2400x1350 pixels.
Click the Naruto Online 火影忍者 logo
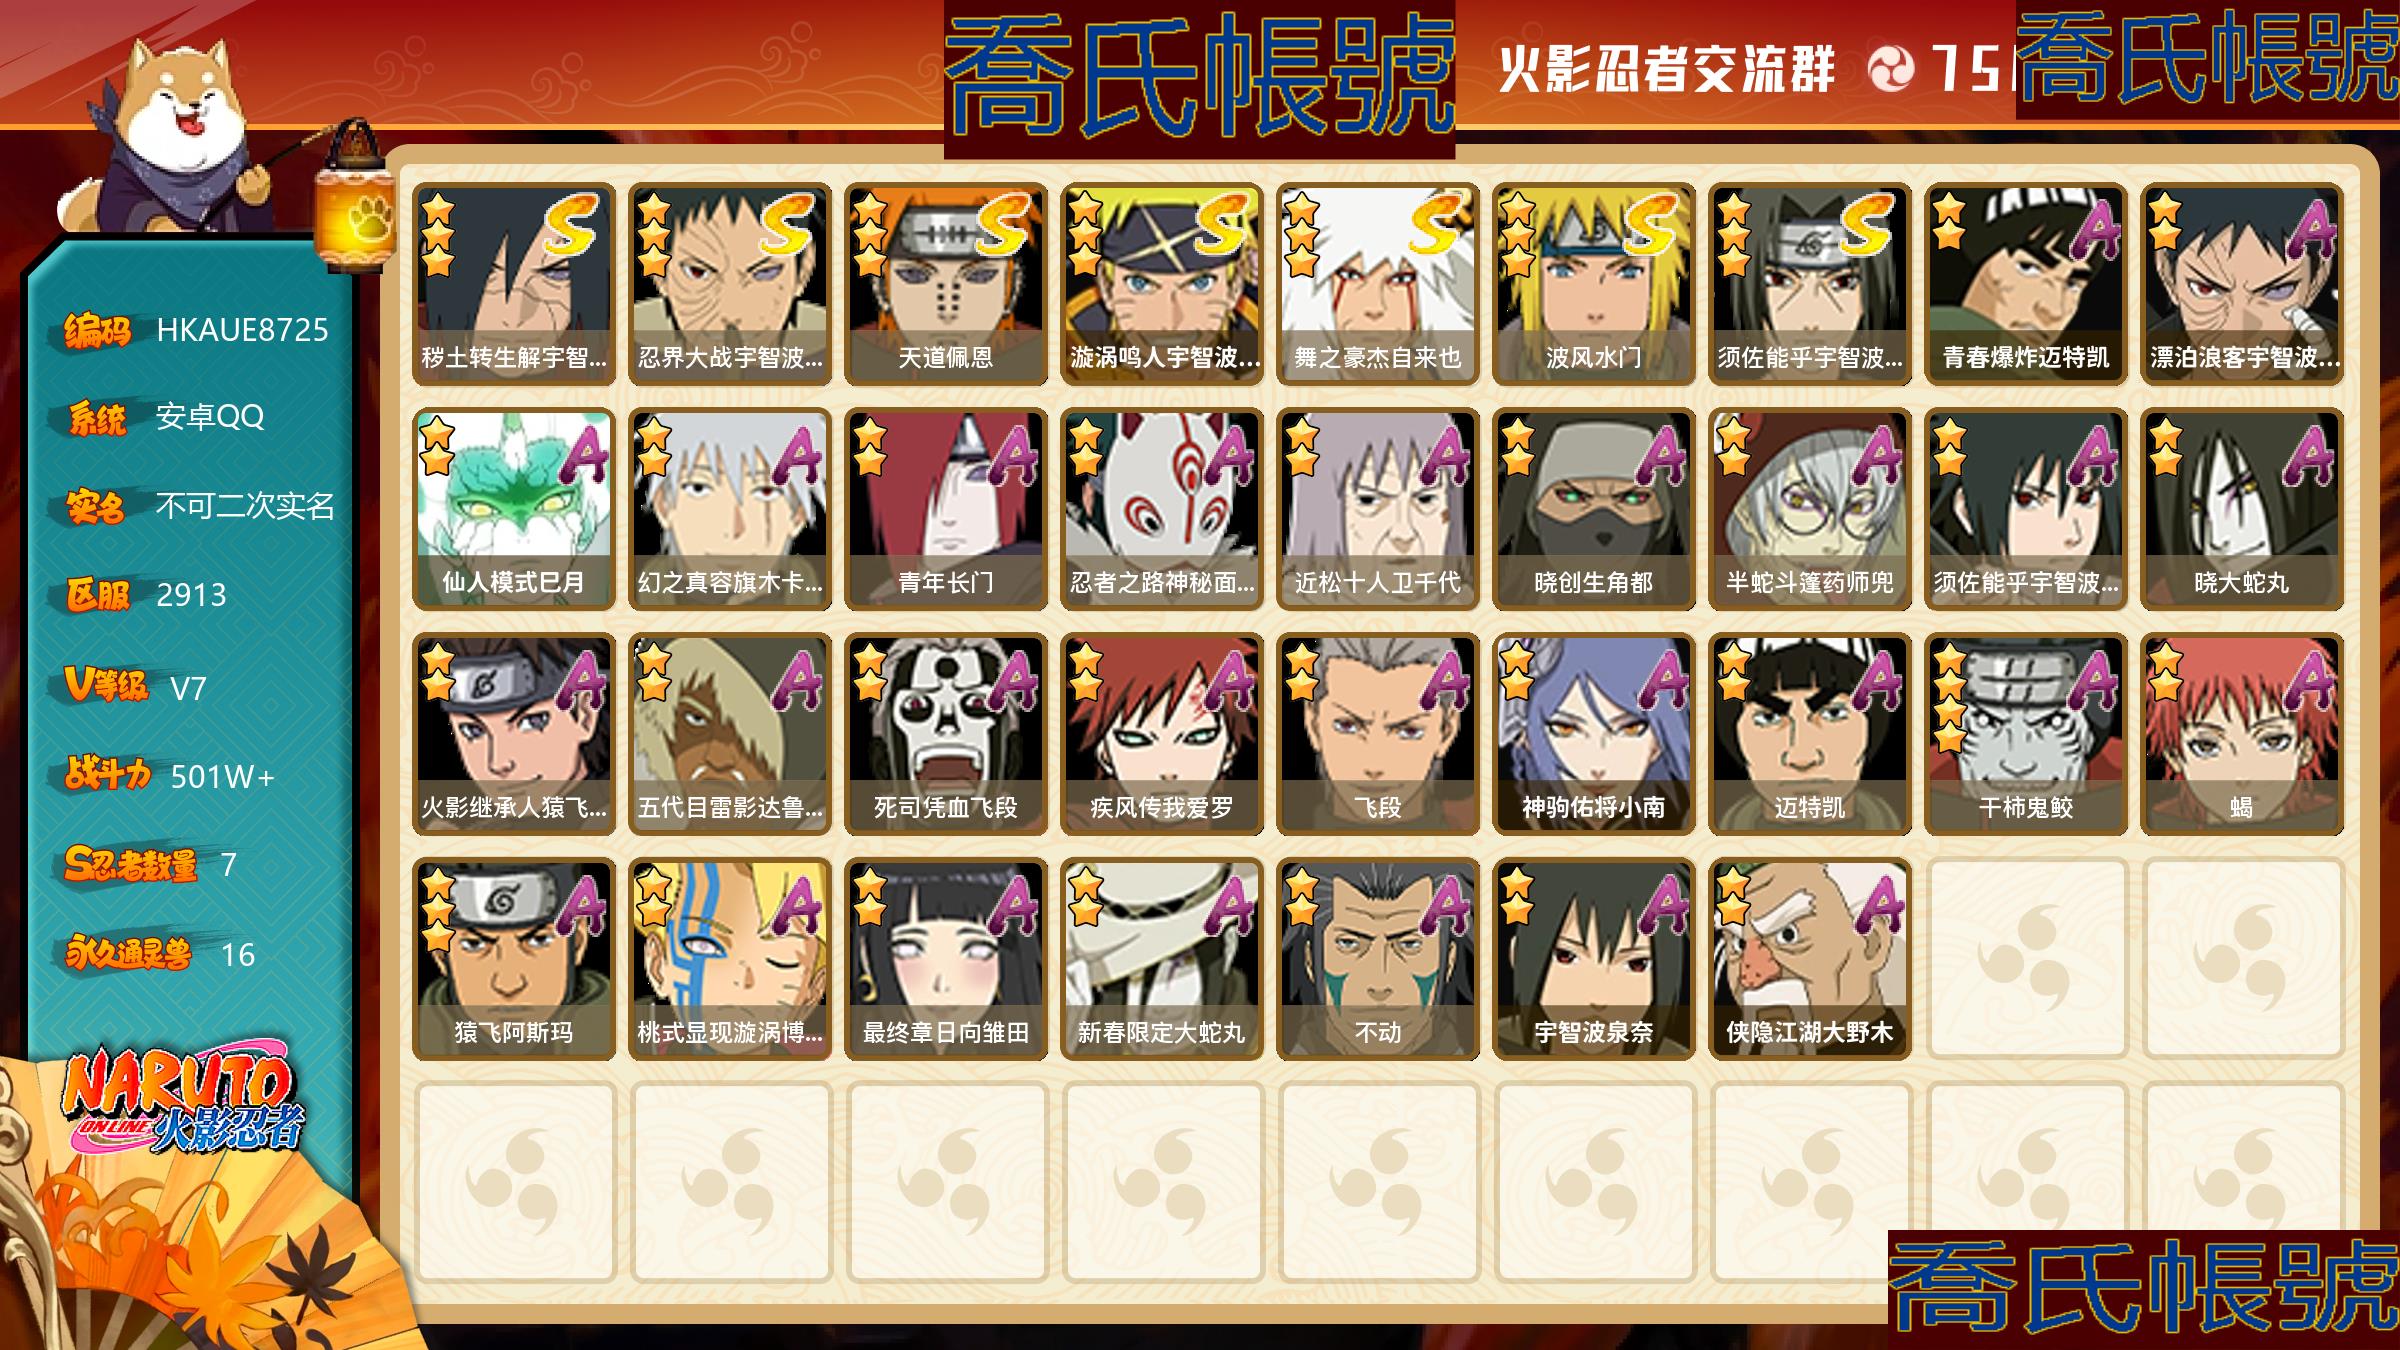tap(182, 1100)
